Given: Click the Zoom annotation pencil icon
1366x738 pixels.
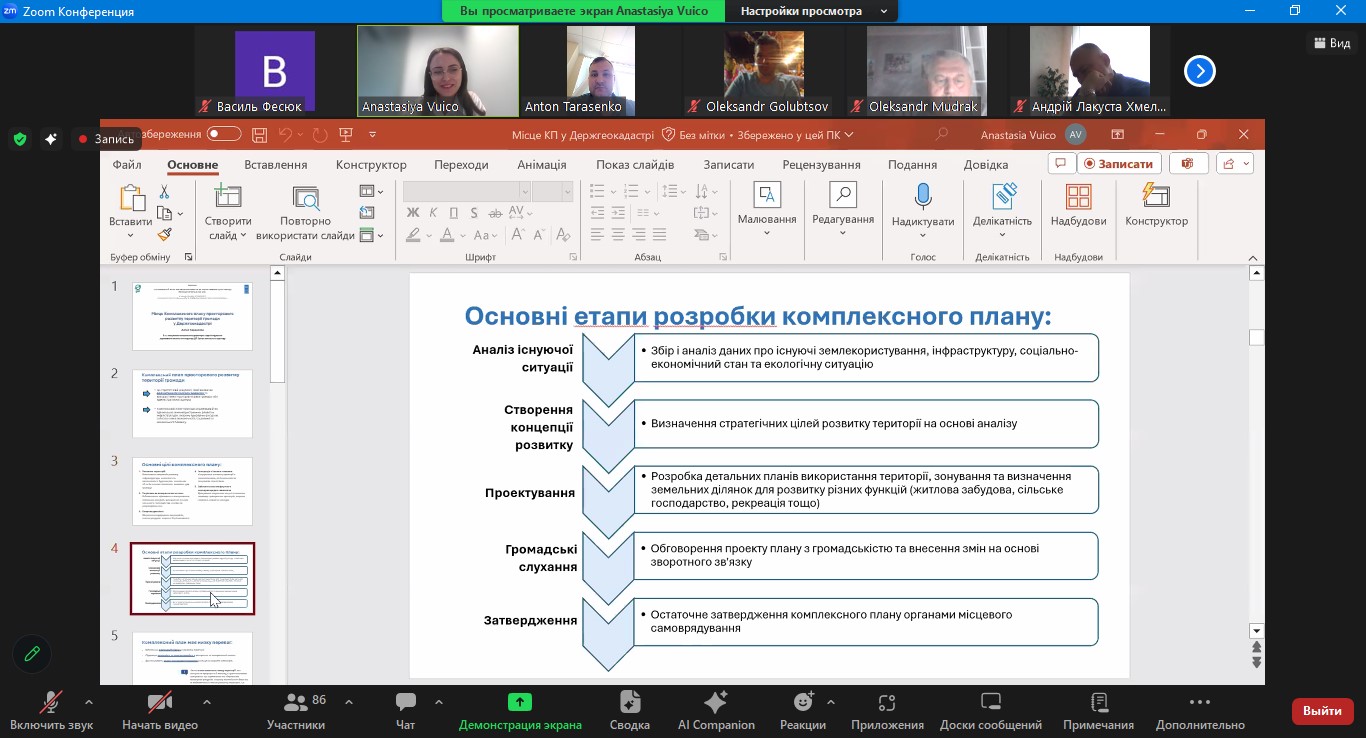Looking at the screenshot, I should tap(32, 654).
